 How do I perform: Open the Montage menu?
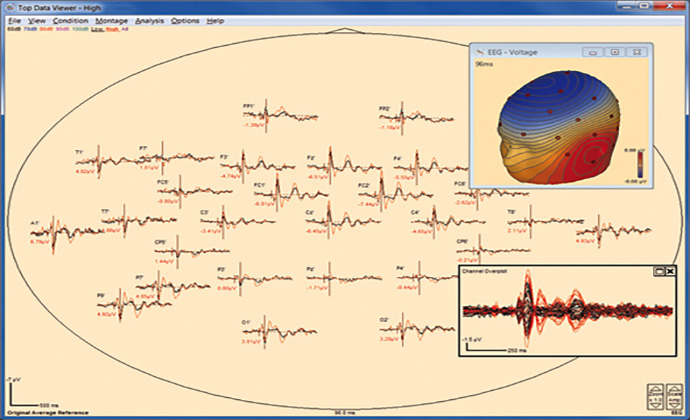tap(112, 20)
